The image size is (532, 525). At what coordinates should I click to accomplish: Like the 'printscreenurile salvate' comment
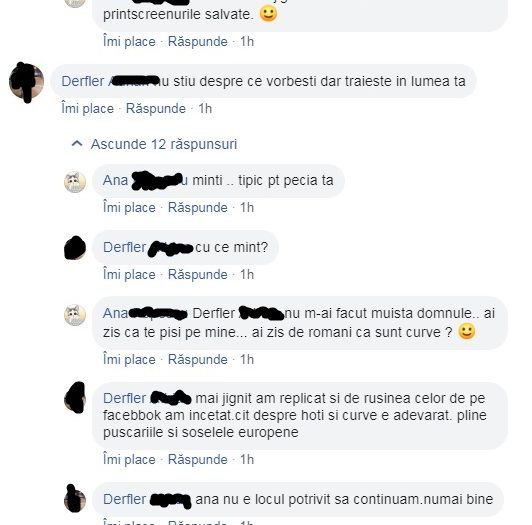(x=129, y=42)
